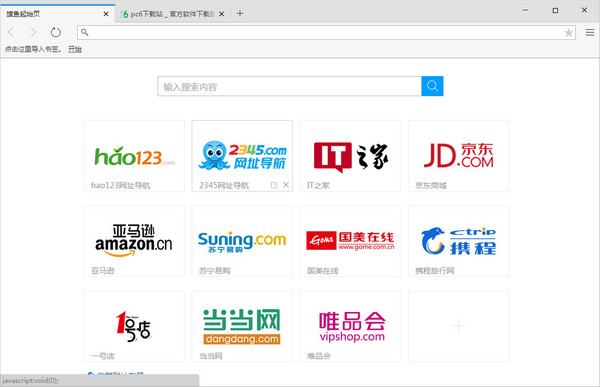Click the blue search magnifier button
Screen dimensions: 600x387
(x=432, y=86)
